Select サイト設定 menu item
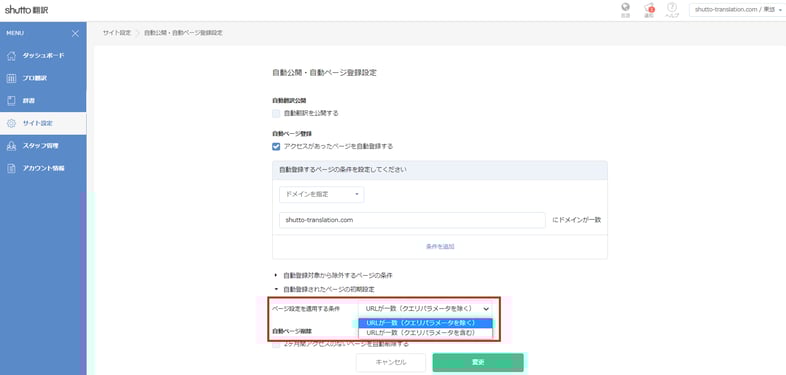The image size is (786, 375). coord(43,123)
